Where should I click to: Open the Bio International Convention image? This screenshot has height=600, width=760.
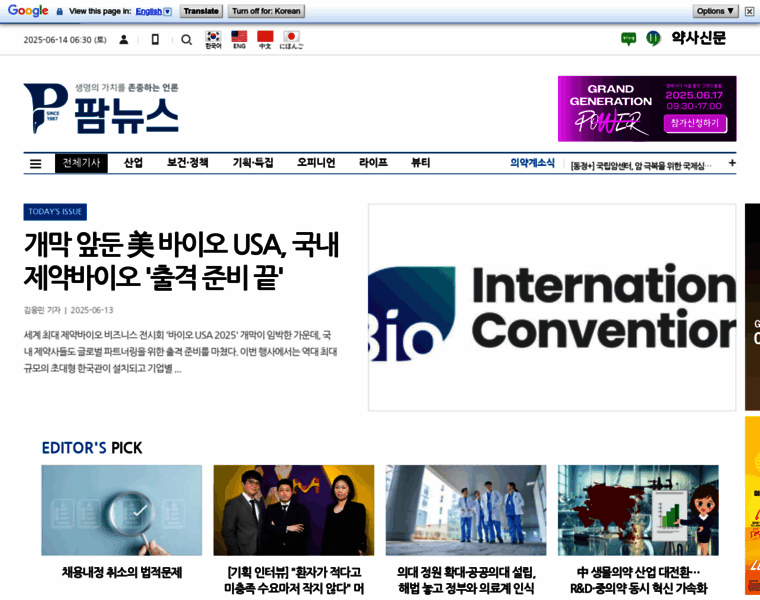(552, 307)
